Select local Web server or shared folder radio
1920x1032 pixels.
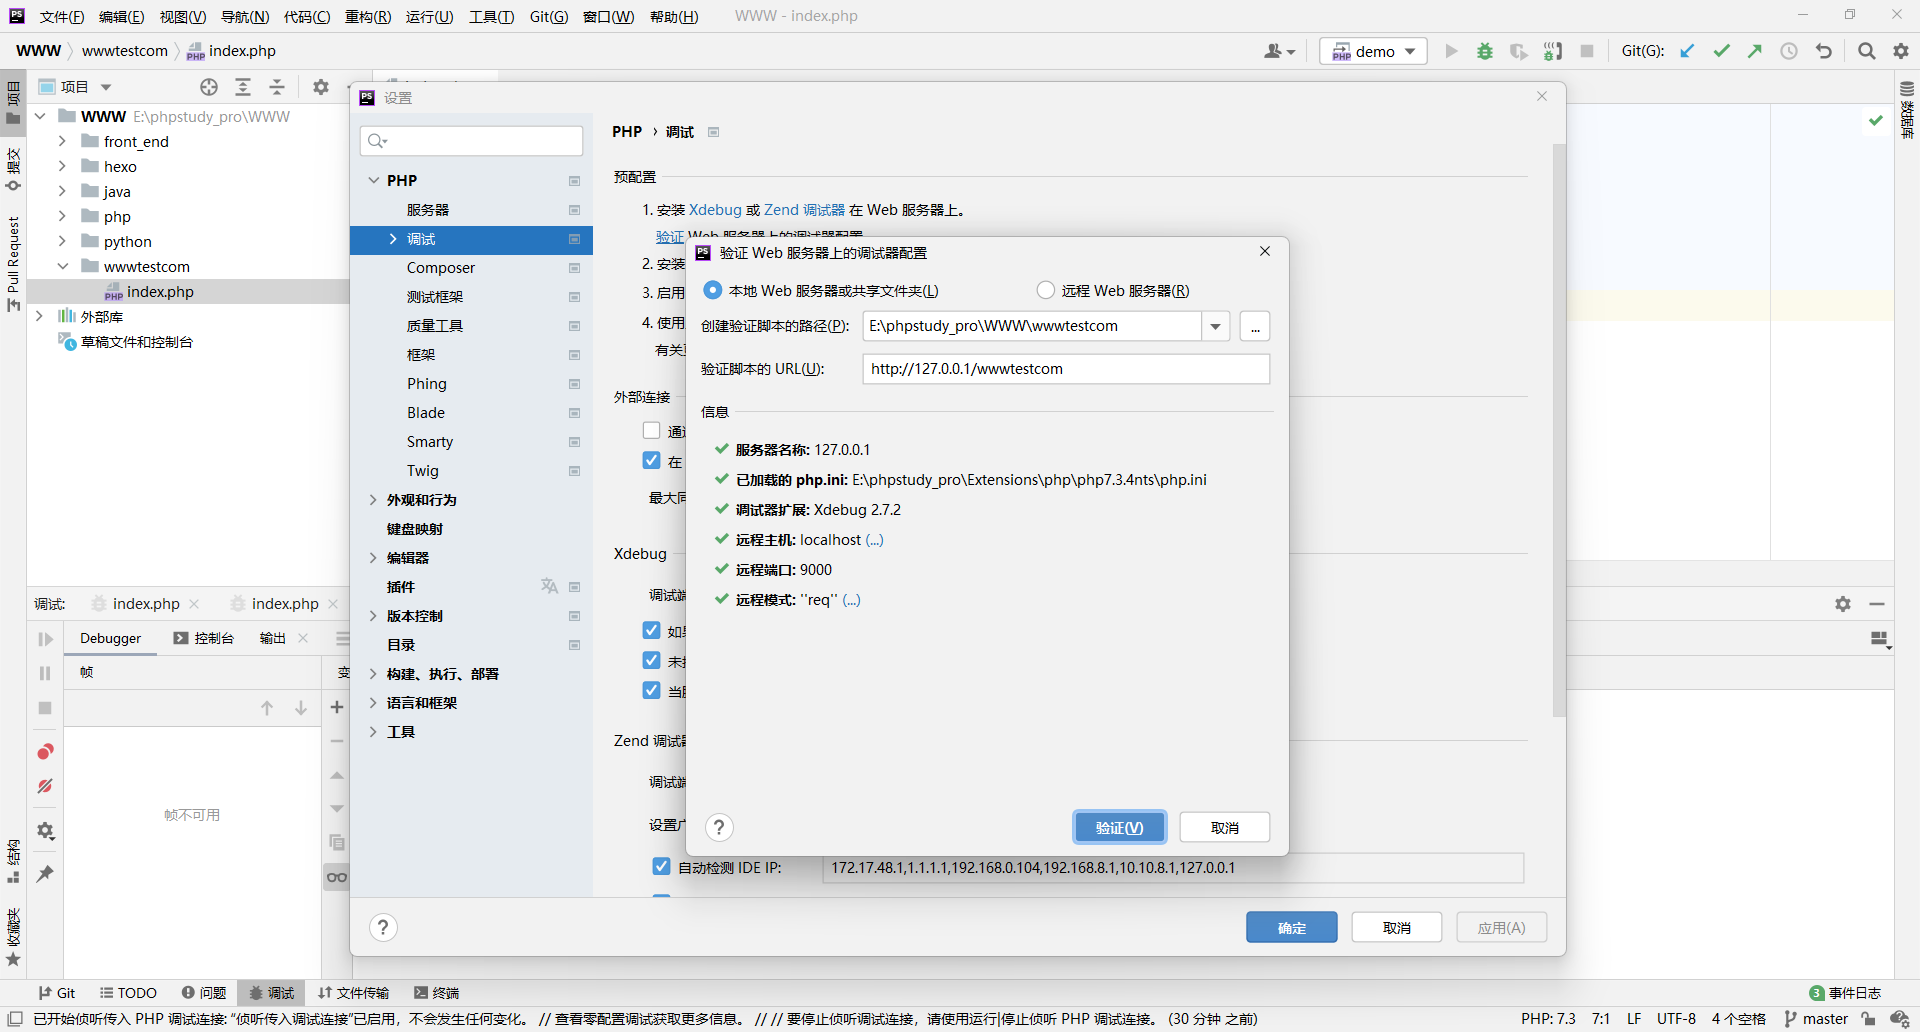(713, 290)
